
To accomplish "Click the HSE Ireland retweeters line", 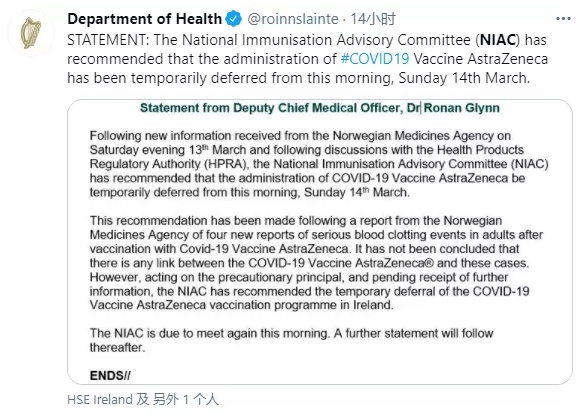I will tap(143, 399).
